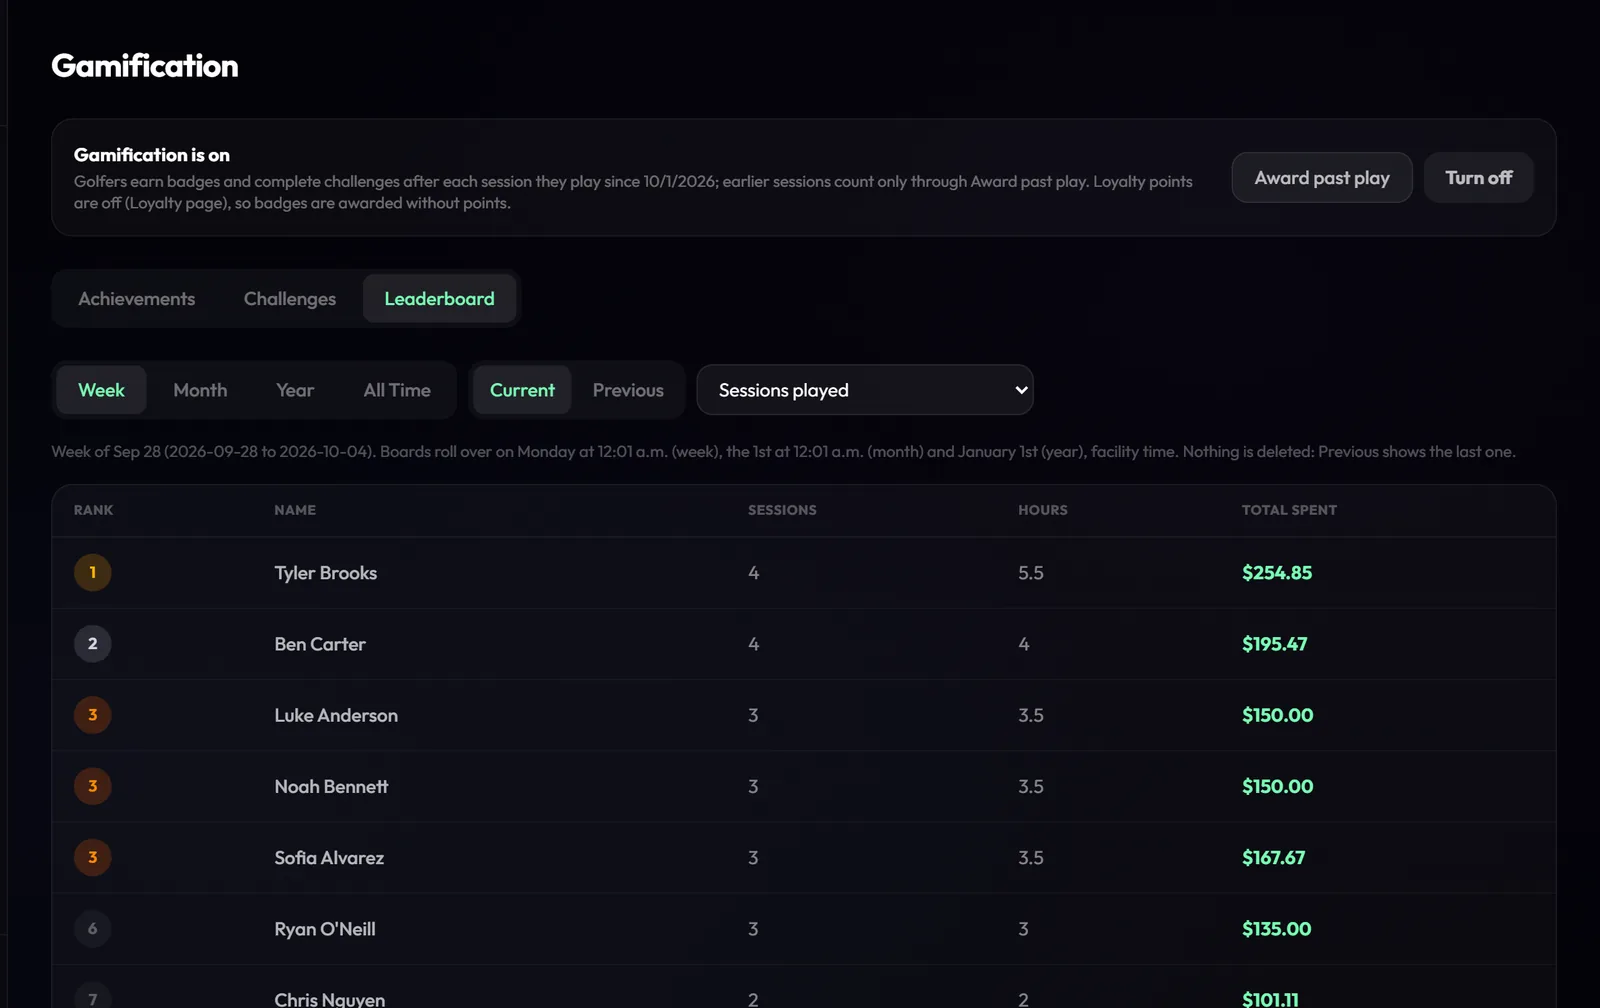Click the rank 2 silver badge
The height and width of the screenshot is (1008, 1600).
pyautogui.click(x=93, y=644)
